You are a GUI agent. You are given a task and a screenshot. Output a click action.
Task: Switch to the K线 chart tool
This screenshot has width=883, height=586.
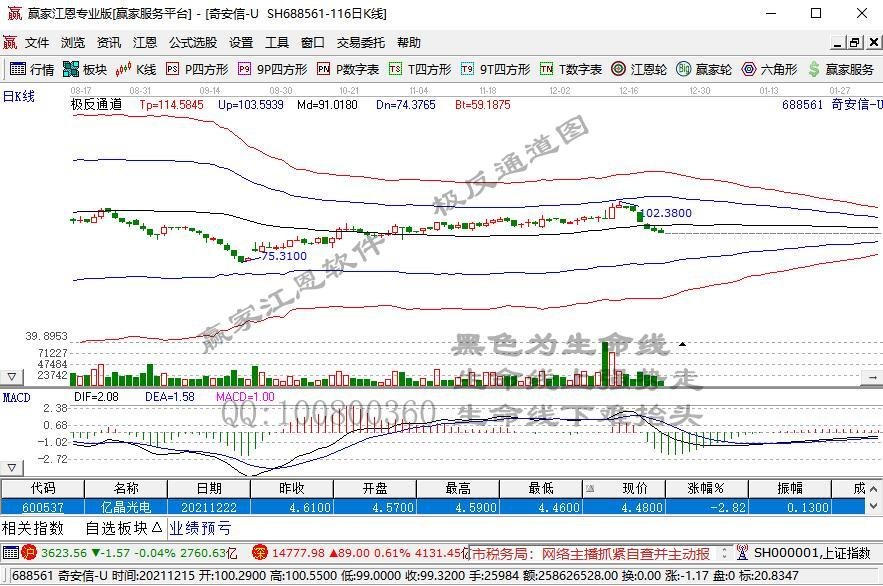click(135, 69)
